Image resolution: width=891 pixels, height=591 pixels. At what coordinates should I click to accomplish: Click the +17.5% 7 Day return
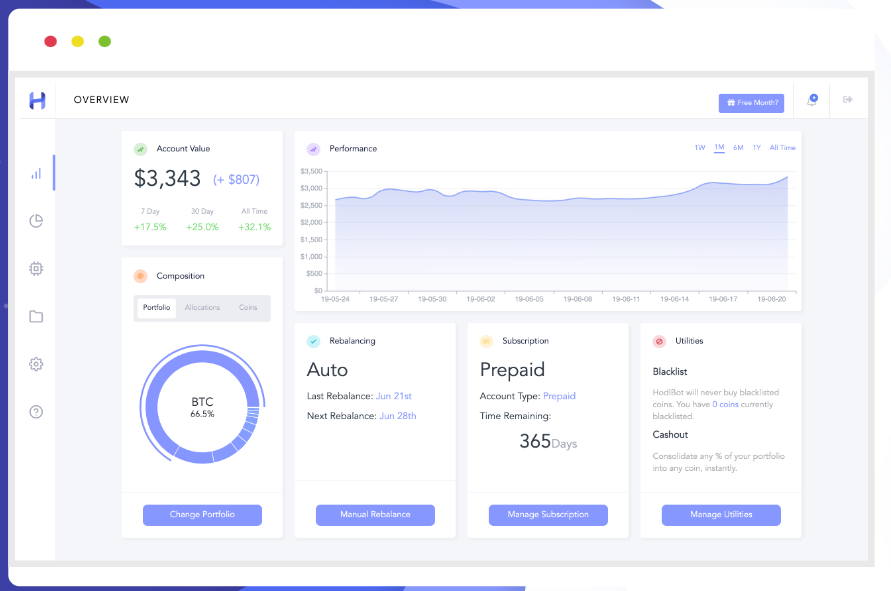(151, 227)
